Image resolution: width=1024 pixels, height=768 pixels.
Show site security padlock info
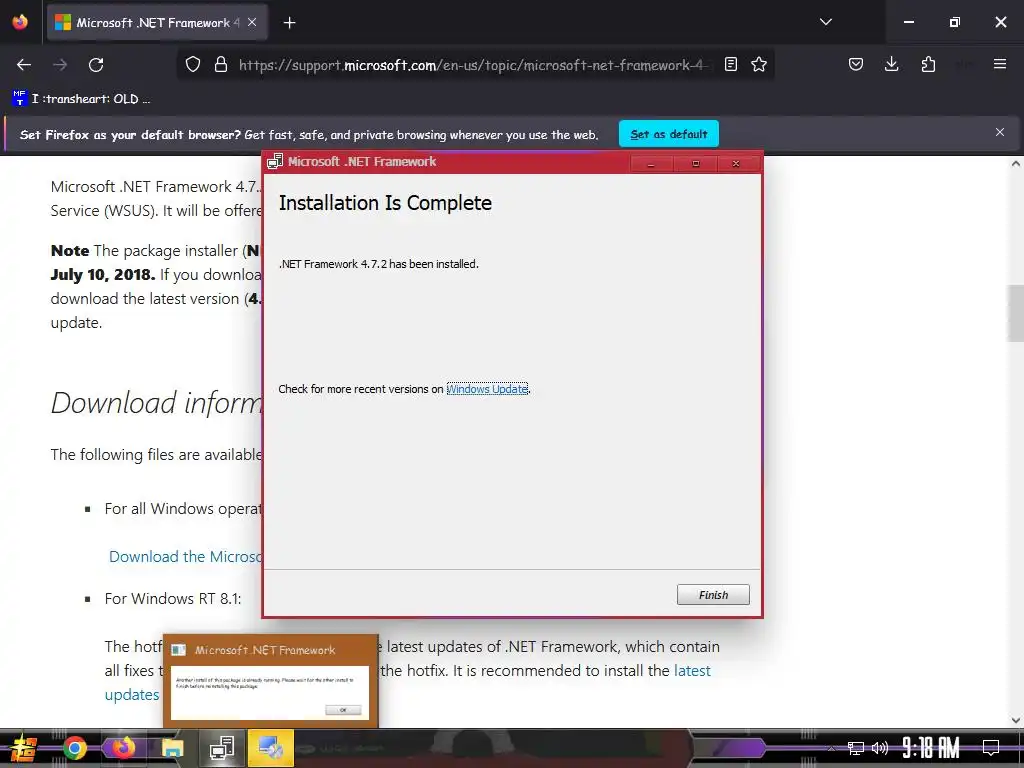[x=221, y=65]
